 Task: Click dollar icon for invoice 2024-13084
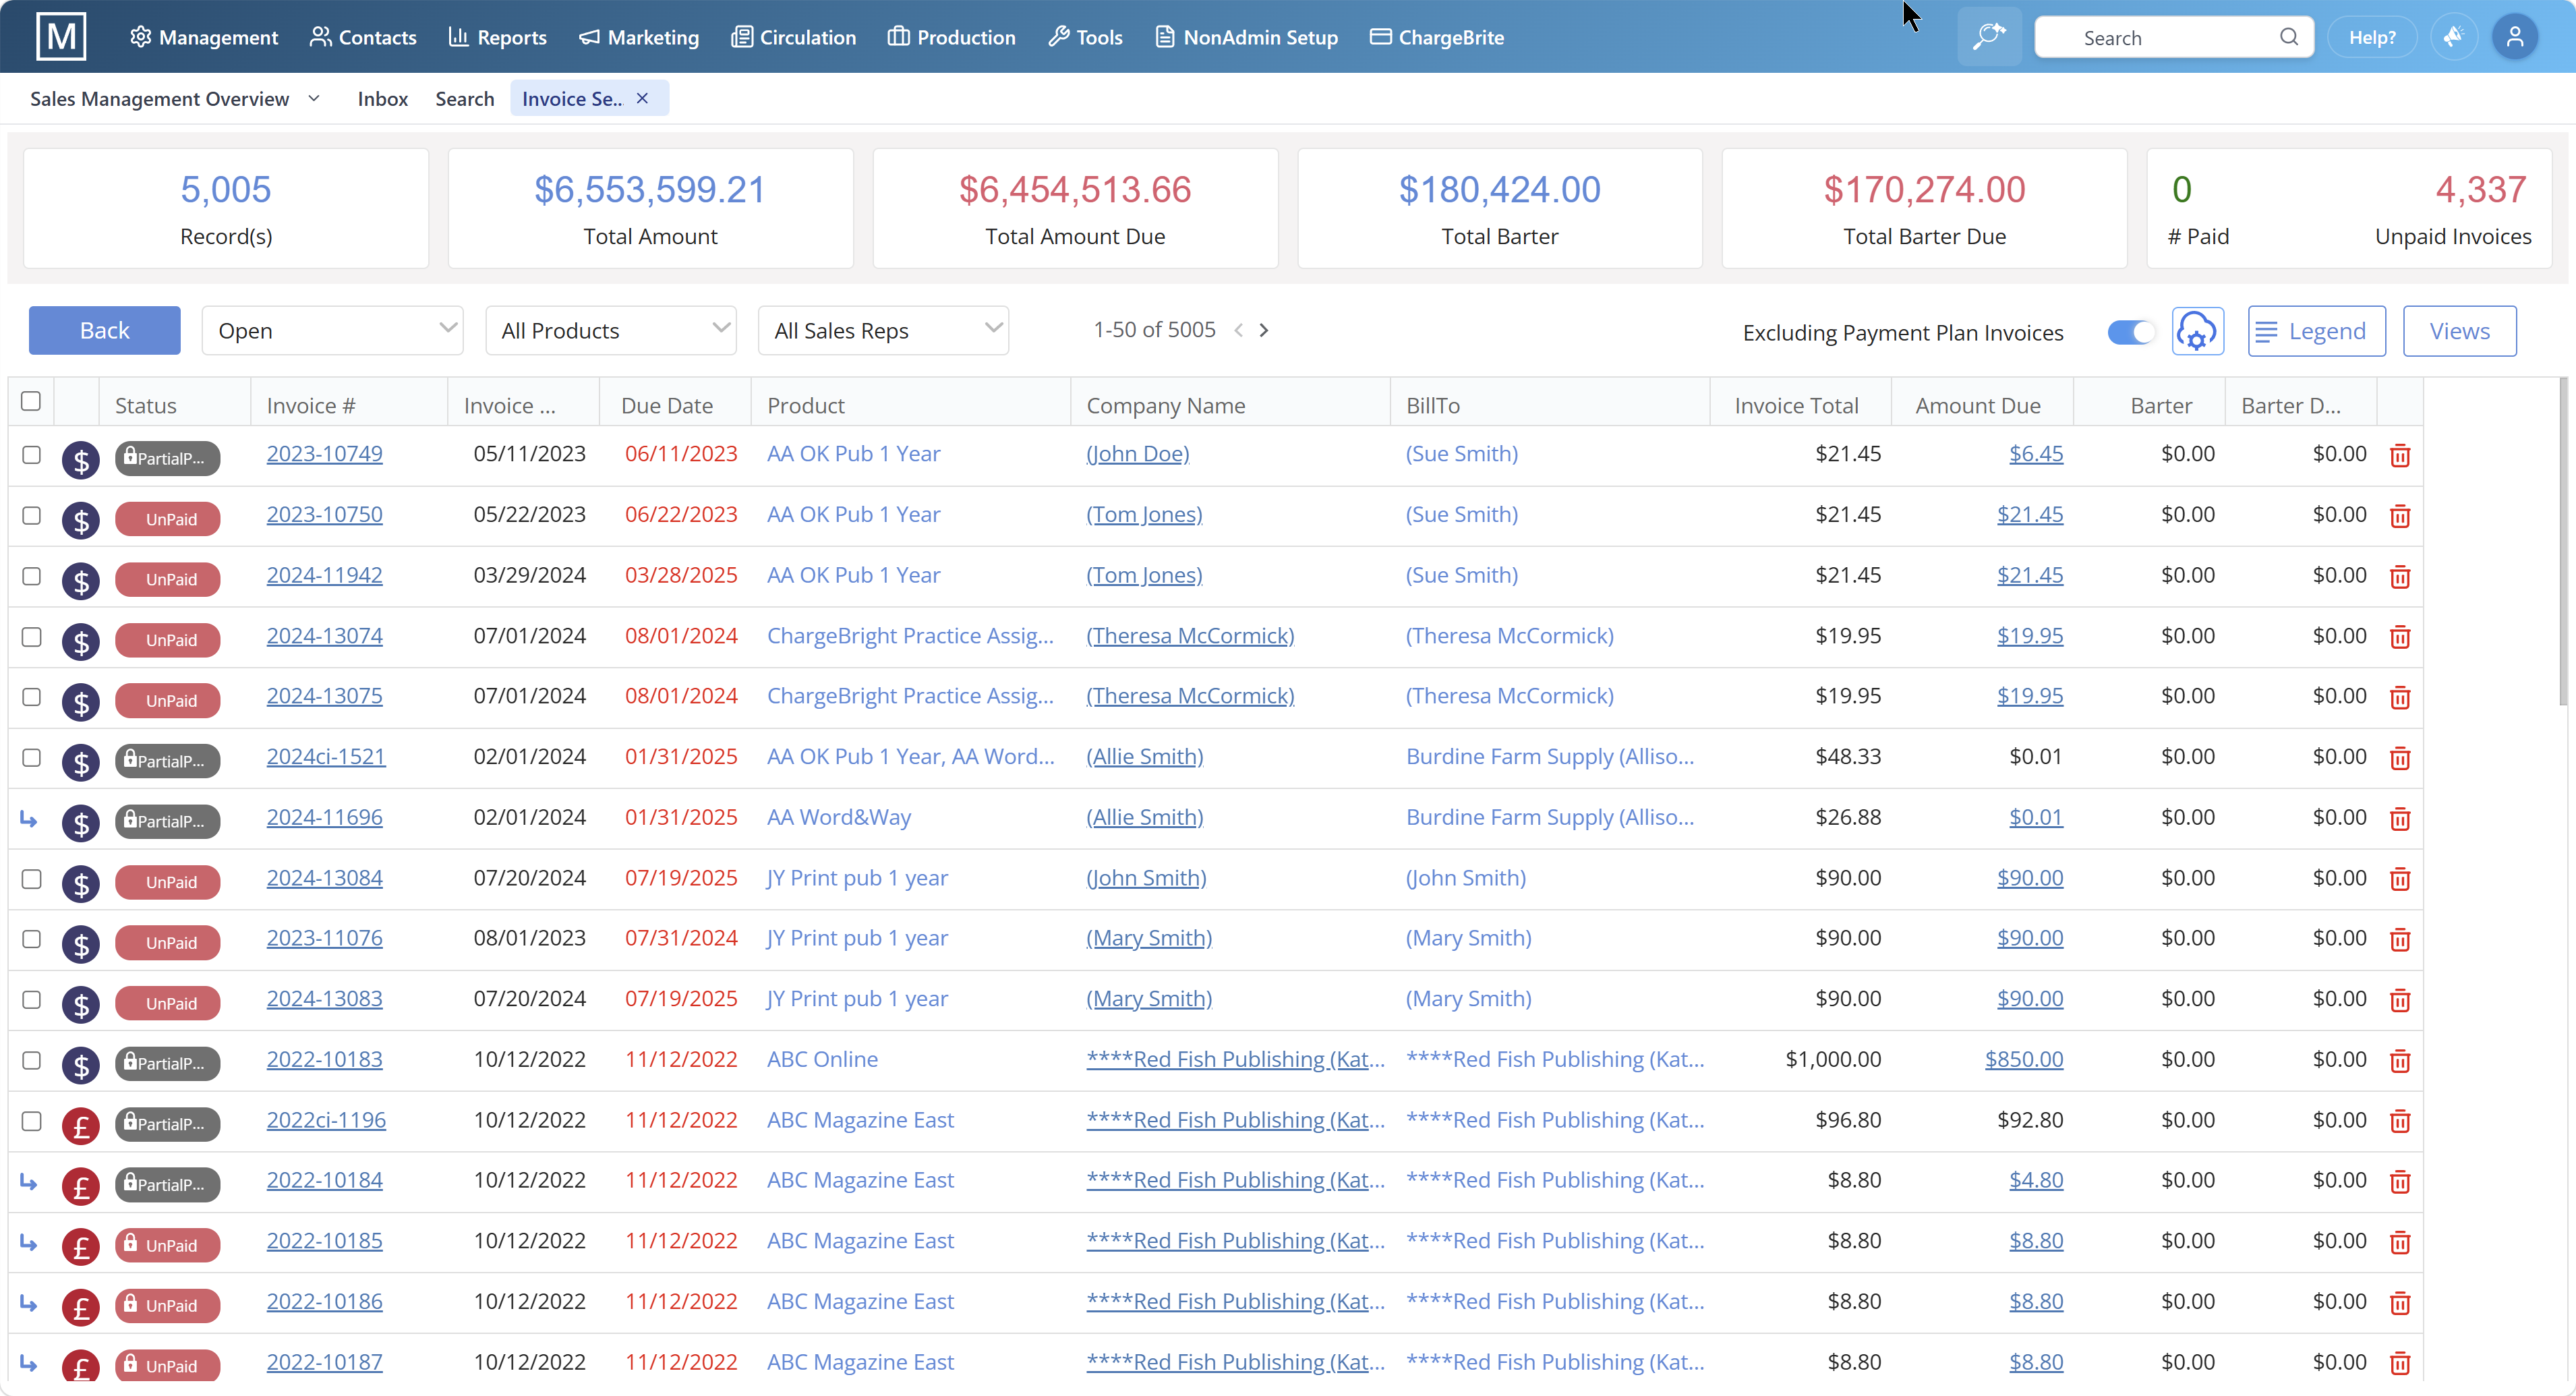(x=80, y=883)
